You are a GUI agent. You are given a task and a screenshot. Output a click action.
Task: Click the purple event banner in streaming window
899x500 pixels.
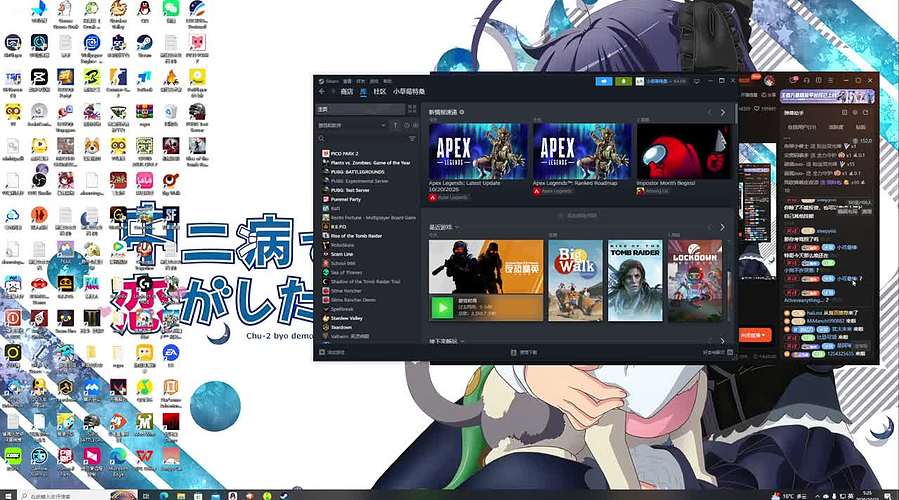[x=826, y=95]
